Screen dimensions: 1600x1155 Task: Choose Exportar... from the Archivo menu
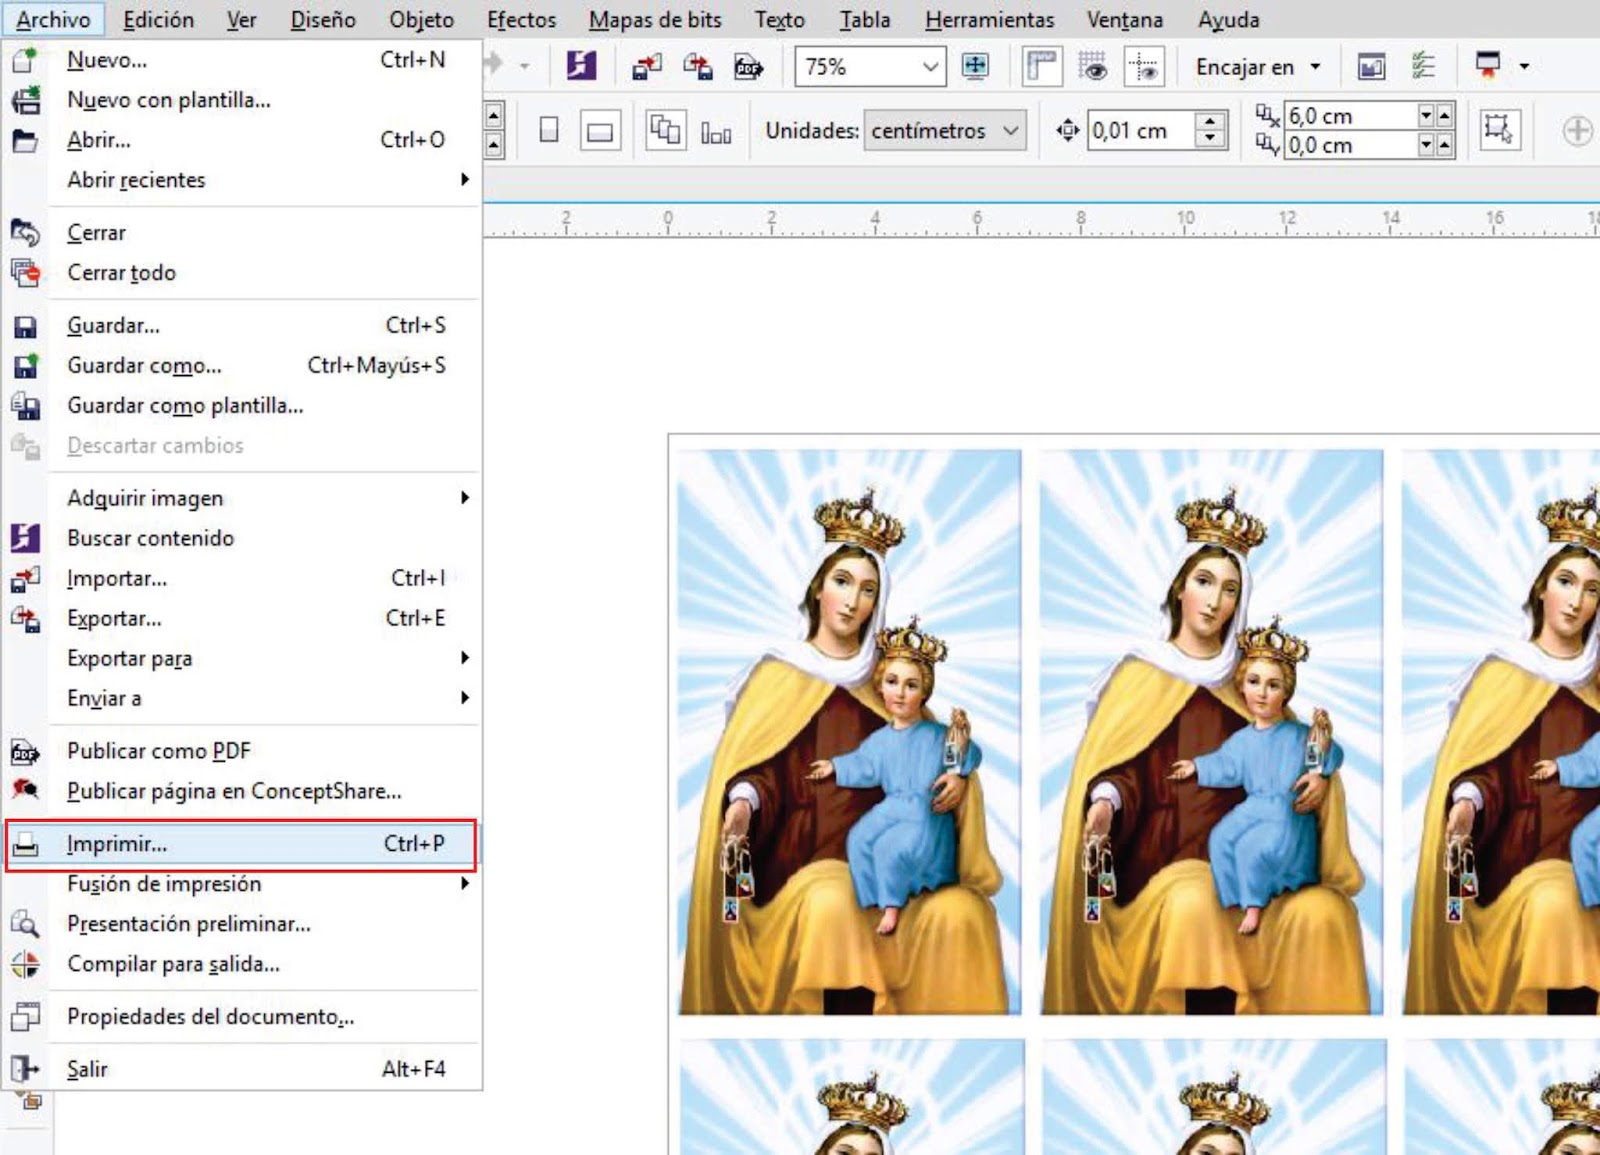pyautogui.click(x=241, y=618)
